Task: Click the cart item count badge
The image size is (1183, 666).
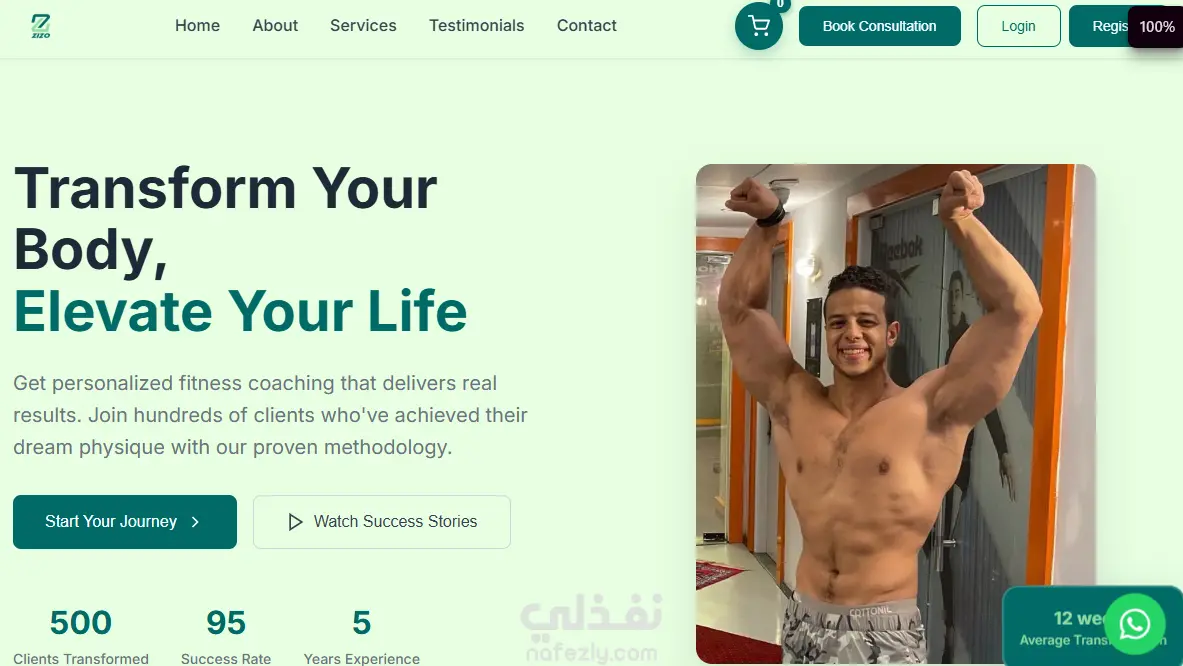Action: point(781,4)
